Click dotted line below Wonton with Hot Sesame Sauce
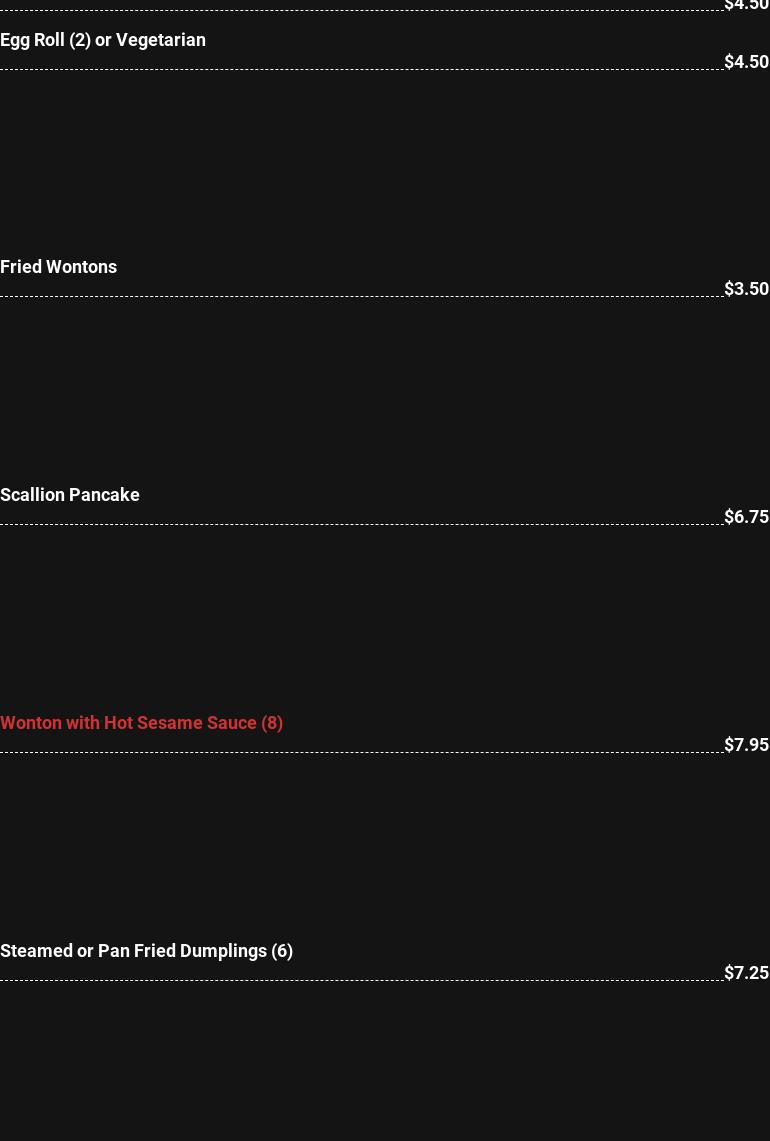 [x=360, y=752]
